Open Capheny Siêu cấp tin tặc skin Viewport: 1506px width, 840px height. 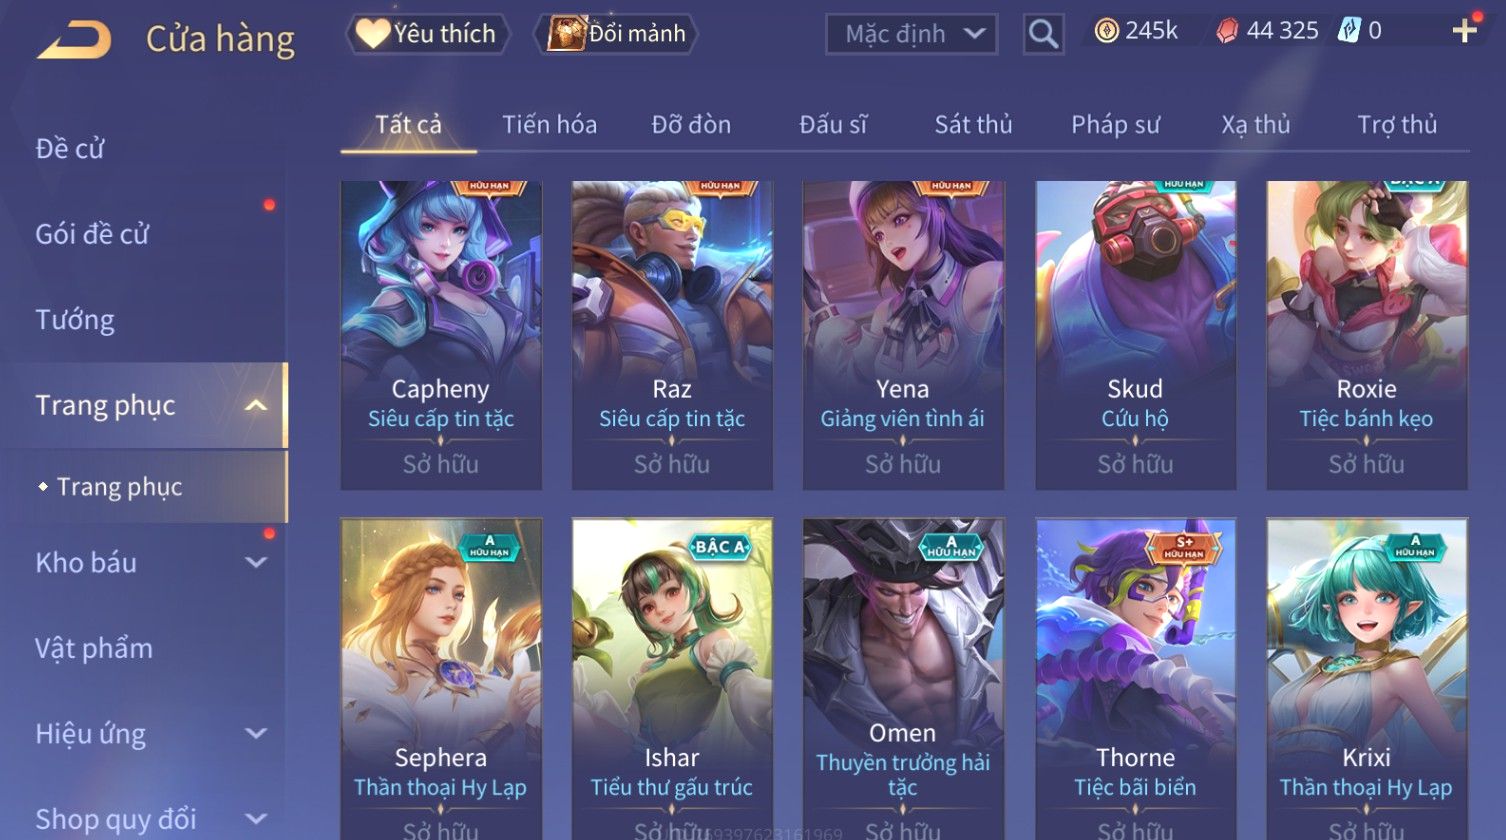point(441,335)
